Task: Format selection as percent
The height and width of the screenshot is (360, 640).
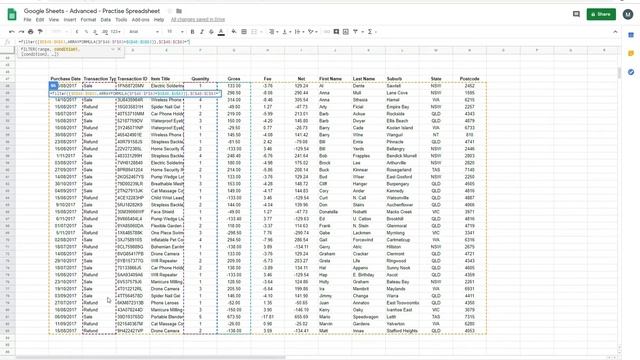Action: pos(86,32)
